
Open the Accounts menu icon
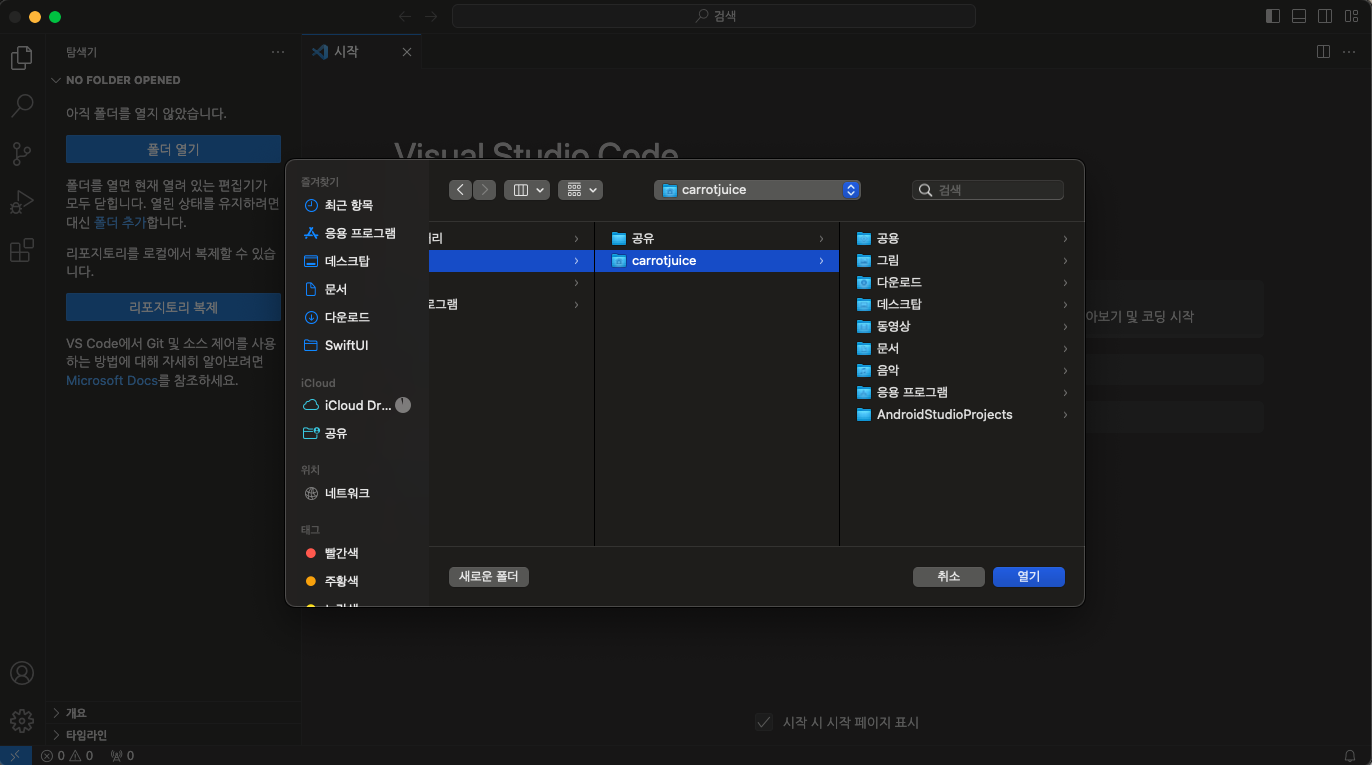coord(21,673)
